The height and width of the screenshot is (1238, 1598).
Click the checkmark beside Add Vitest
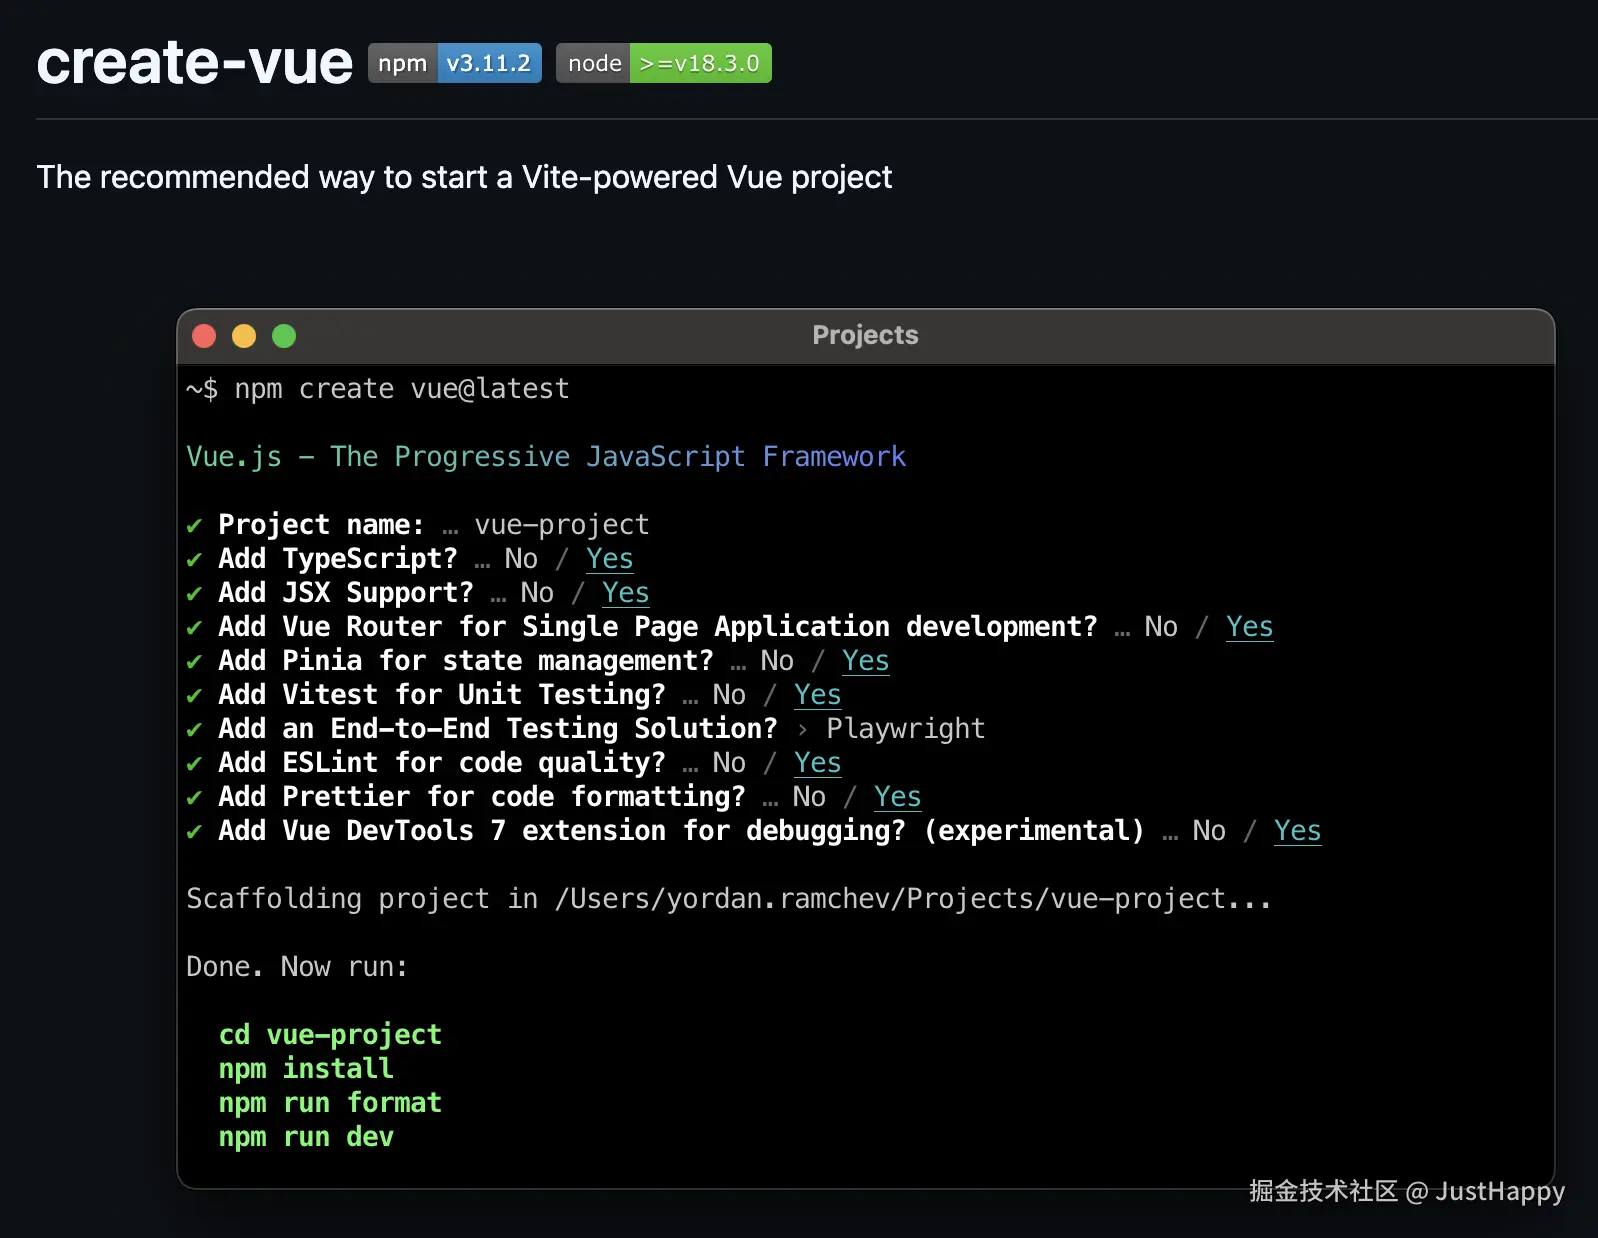pos(194,695)
